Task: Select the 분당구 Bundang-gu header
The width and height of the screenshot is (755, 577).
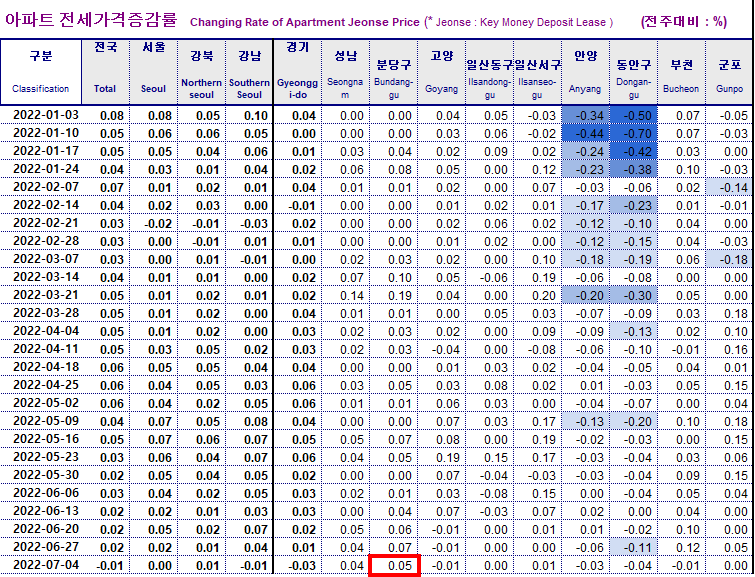Action: pyautogui.click(x=393, y=72)
